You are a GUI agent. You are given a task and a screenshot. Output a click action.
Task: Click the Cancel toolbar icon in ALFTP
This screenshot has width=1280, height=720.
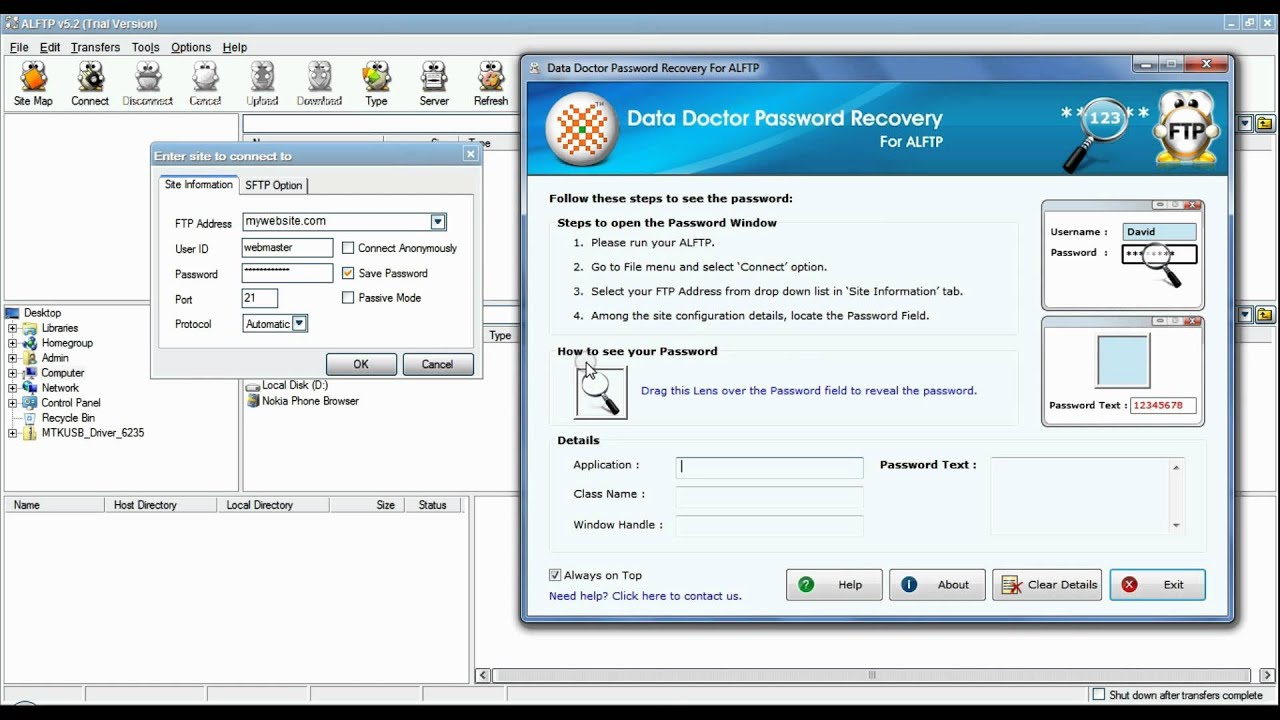click(x=205, y=84)
